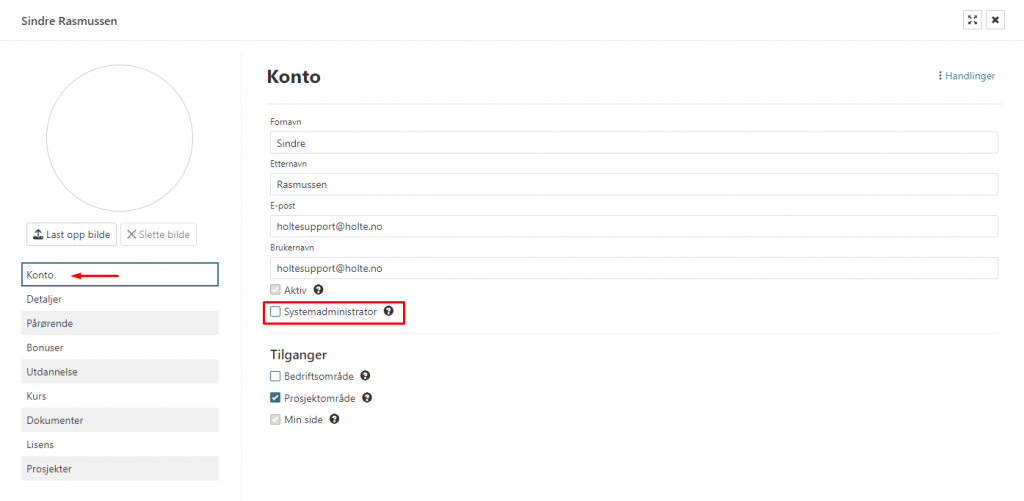Click help icon beside Min side
Image resolution: width=1024 pixels, height=501 pixels.
coord(334,419)
